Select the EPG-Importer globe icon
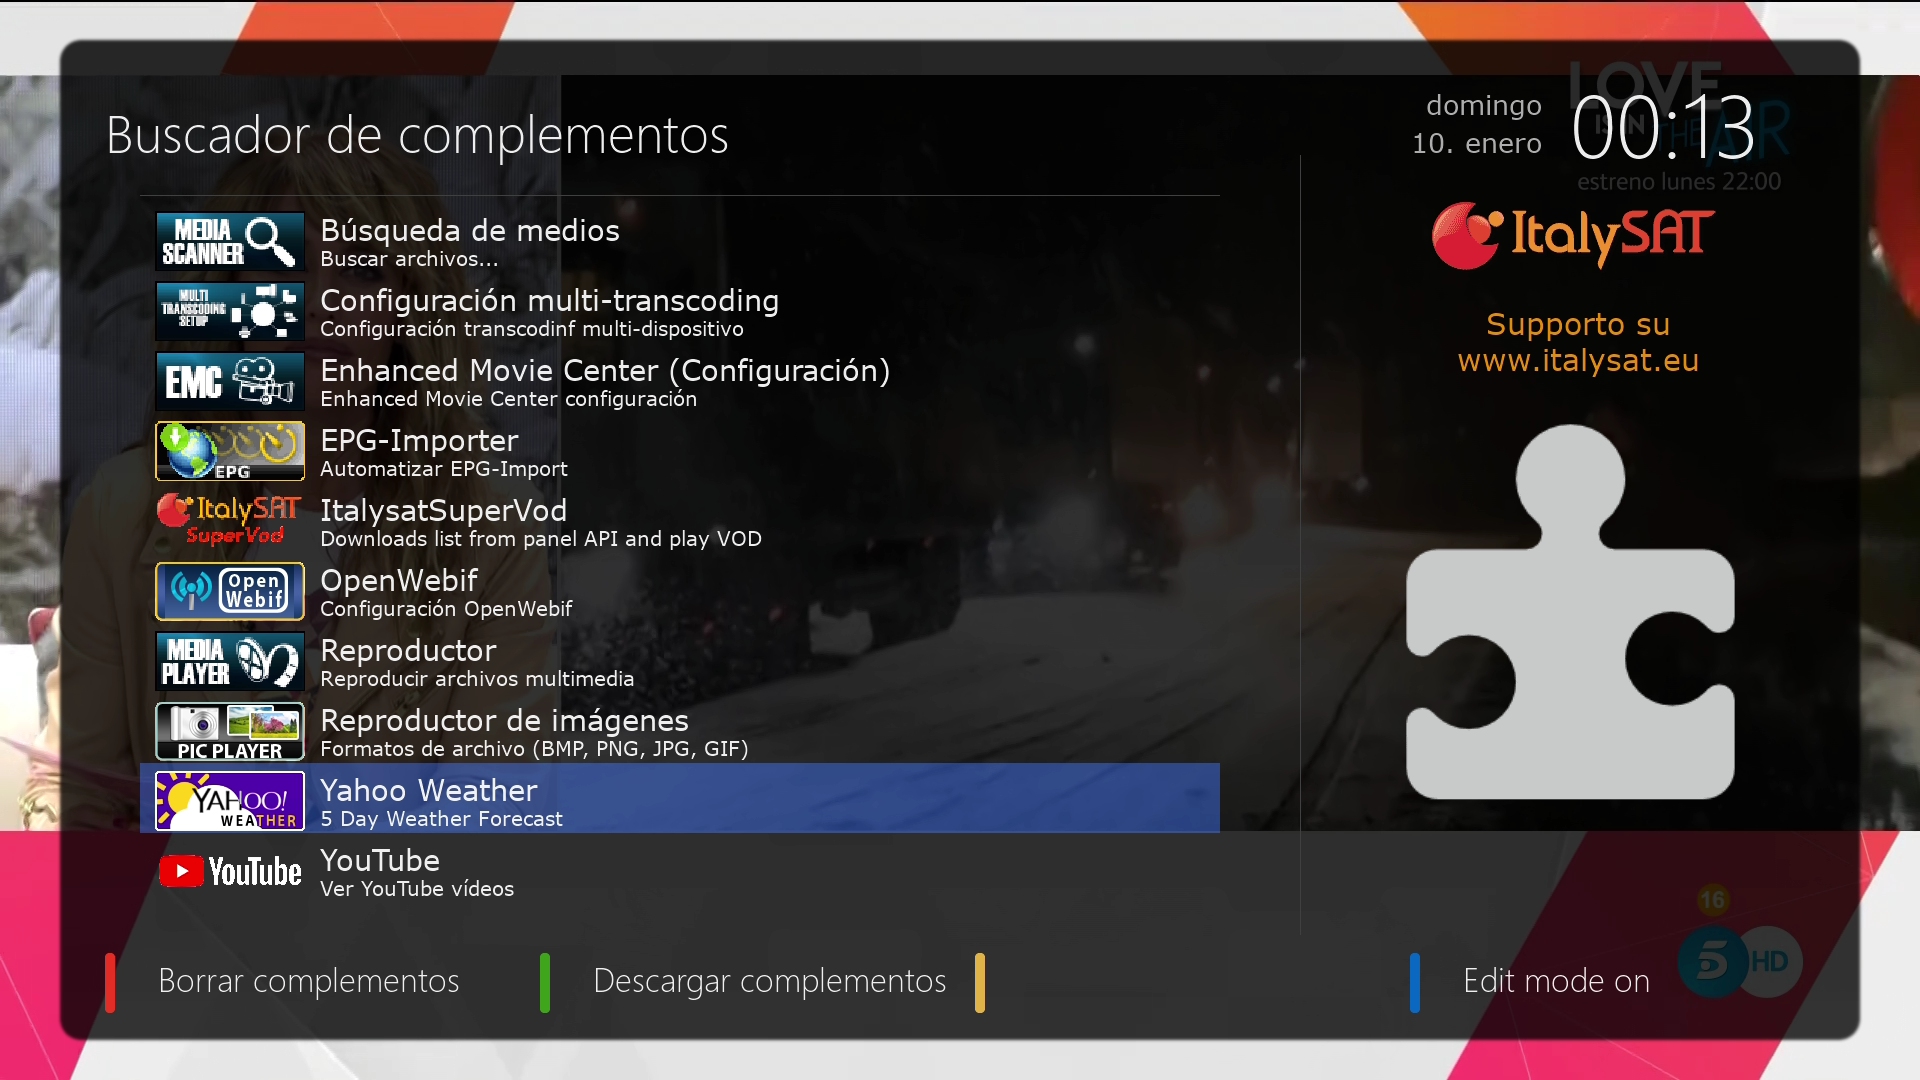The height and width of the screenshot is (1080, 1920). pos(230,451)
